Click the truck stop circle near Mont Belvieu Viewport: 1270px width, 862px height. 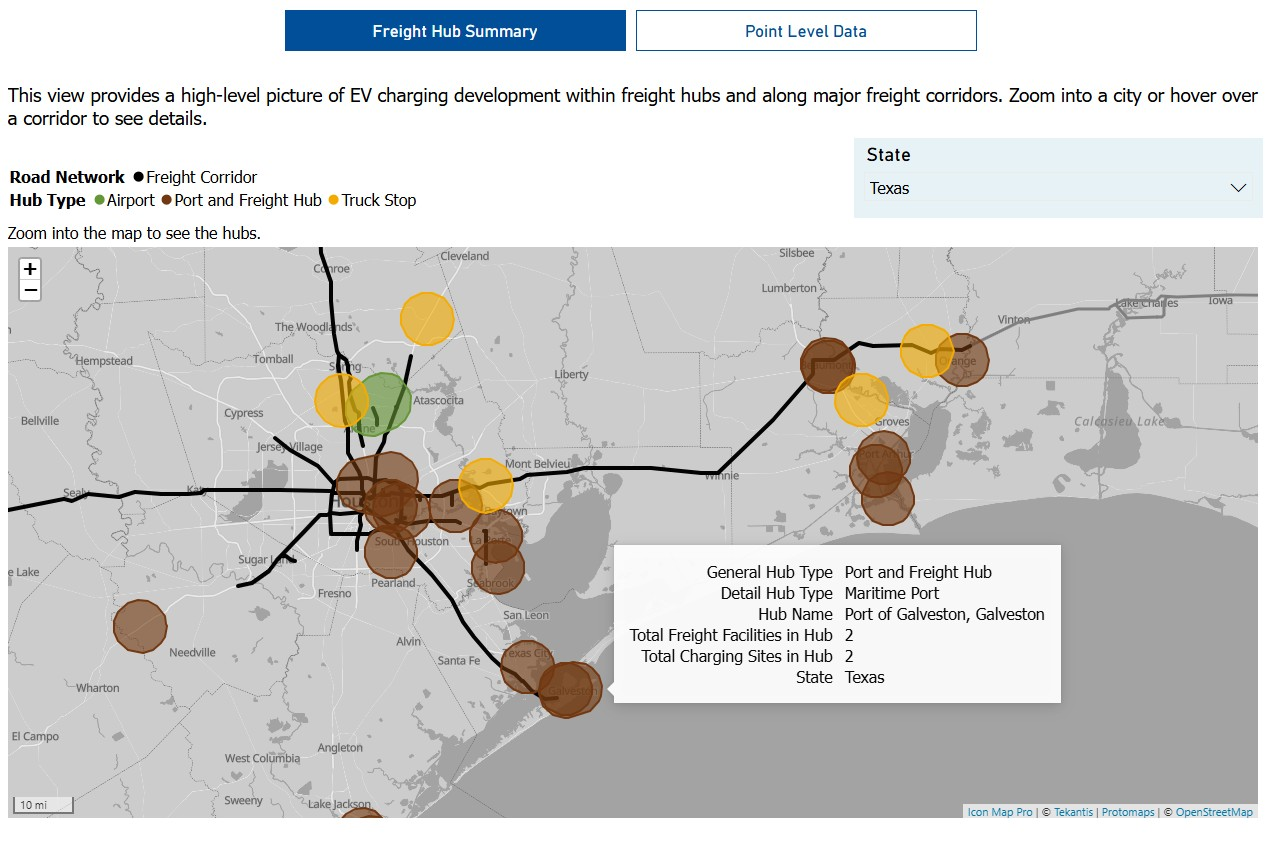click(486, 485)
